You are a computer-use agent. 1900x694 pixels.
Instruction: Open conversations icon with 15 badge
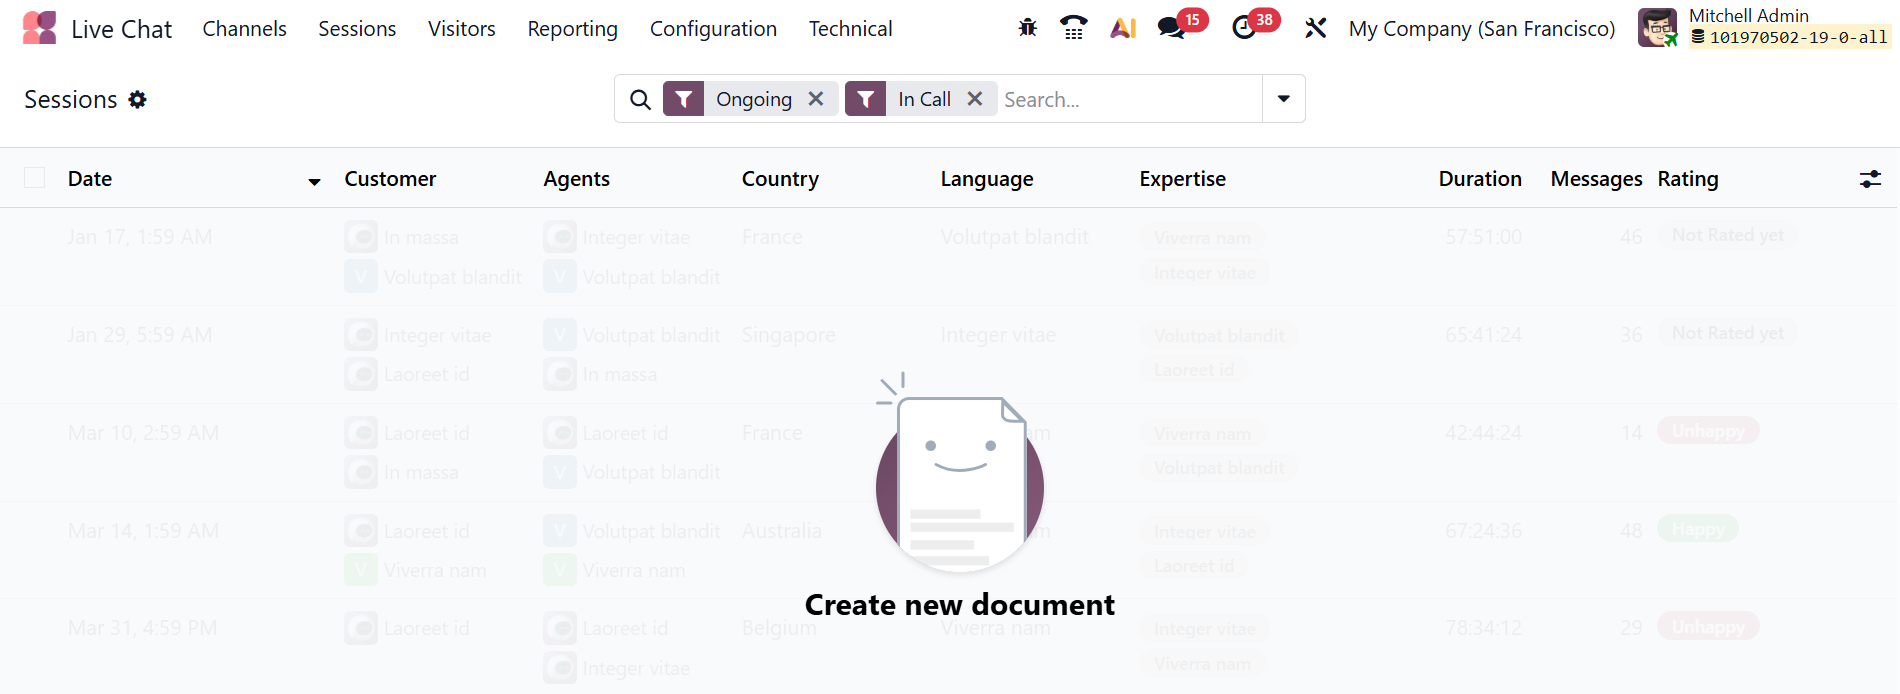[x=1171, y=28]
